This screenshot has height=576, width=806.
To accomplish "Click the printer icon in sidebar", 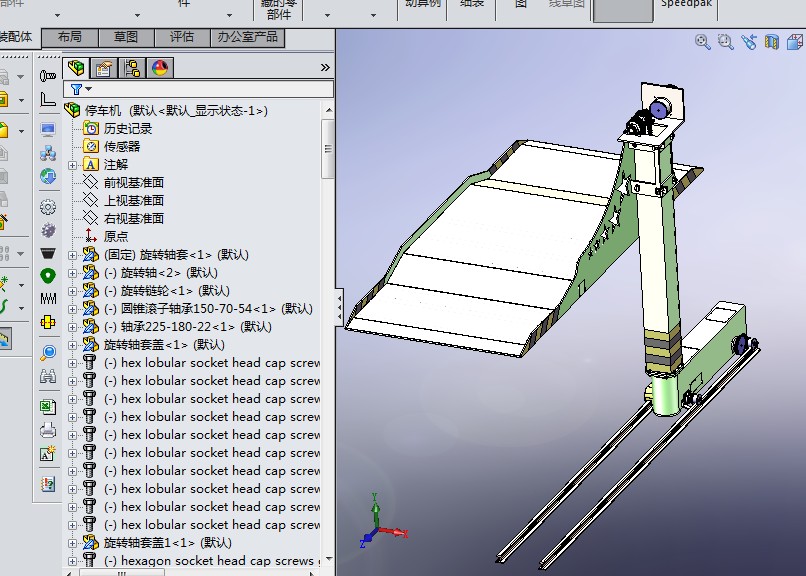I will pyautogui.click(x=48, y=430).
